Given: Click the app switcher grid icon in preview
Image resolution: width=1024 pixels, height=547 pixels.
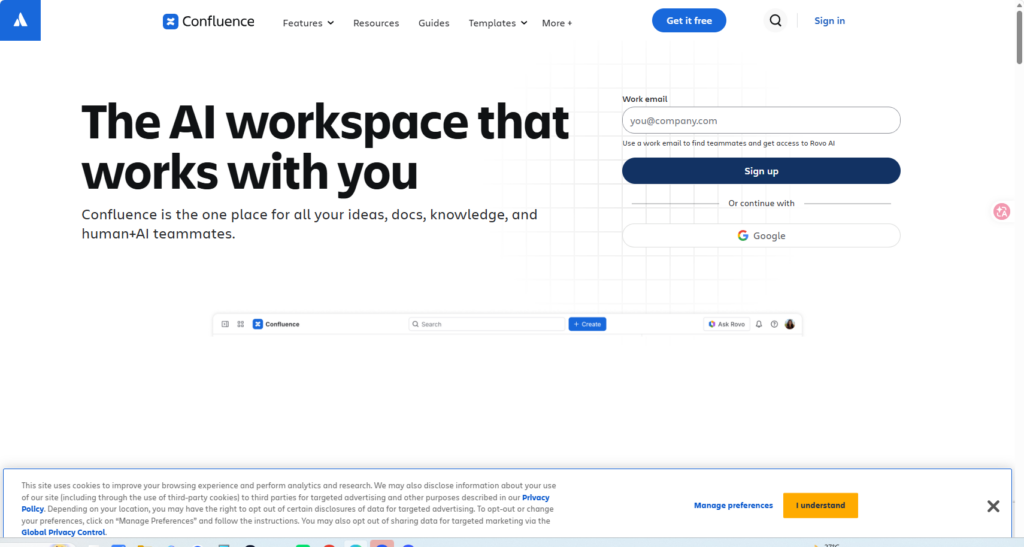Looking at the screenshot, I should pyautogui.click(x=241, y=324).
